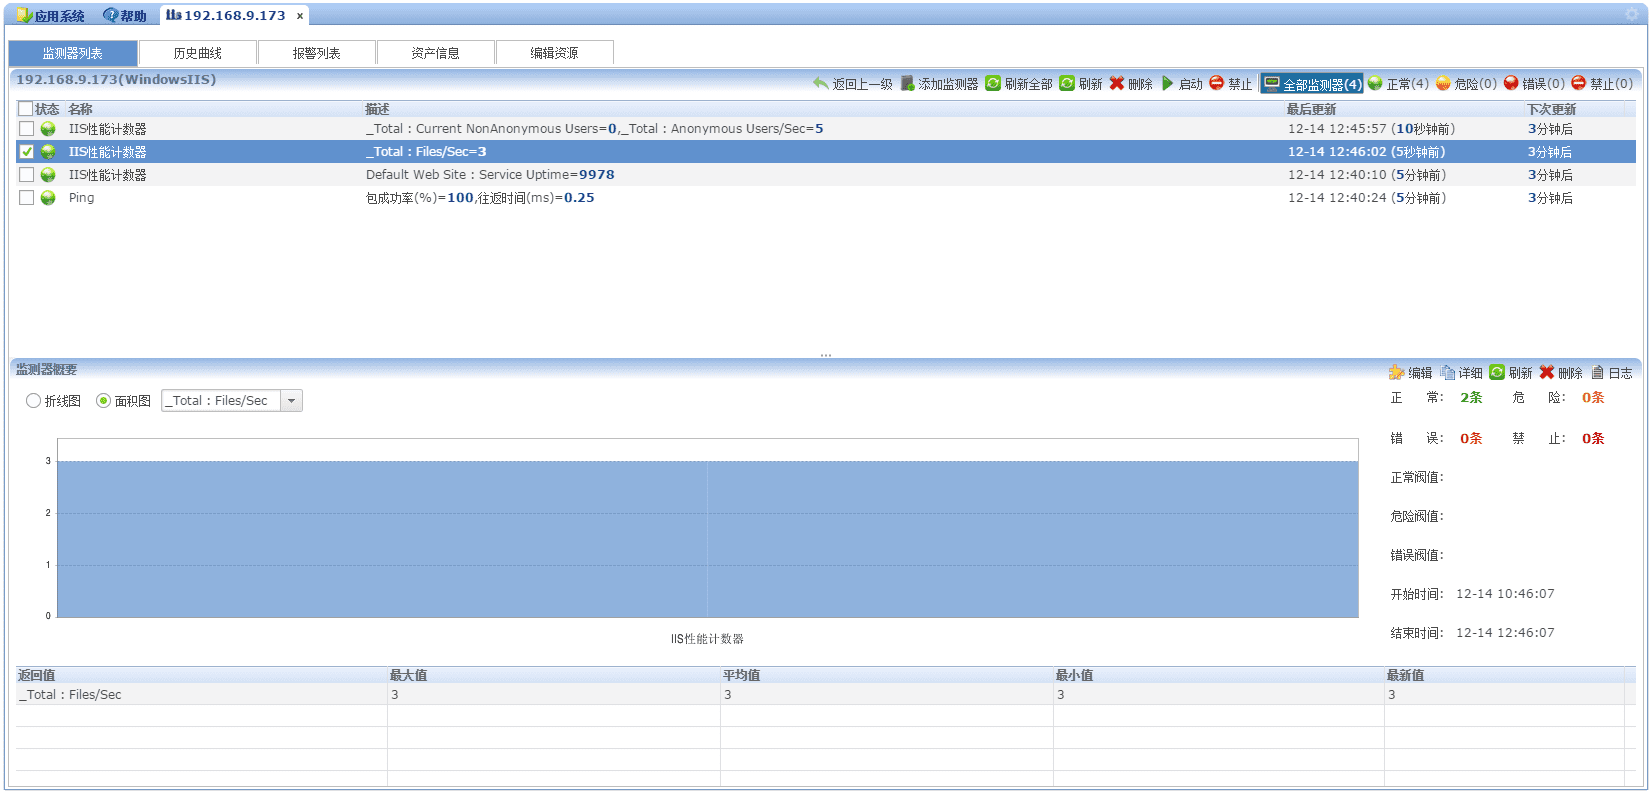Click the 平均值 column header
Viewport: 1649px width, 791px height.
pyautogui.click(x=742, y=675)
